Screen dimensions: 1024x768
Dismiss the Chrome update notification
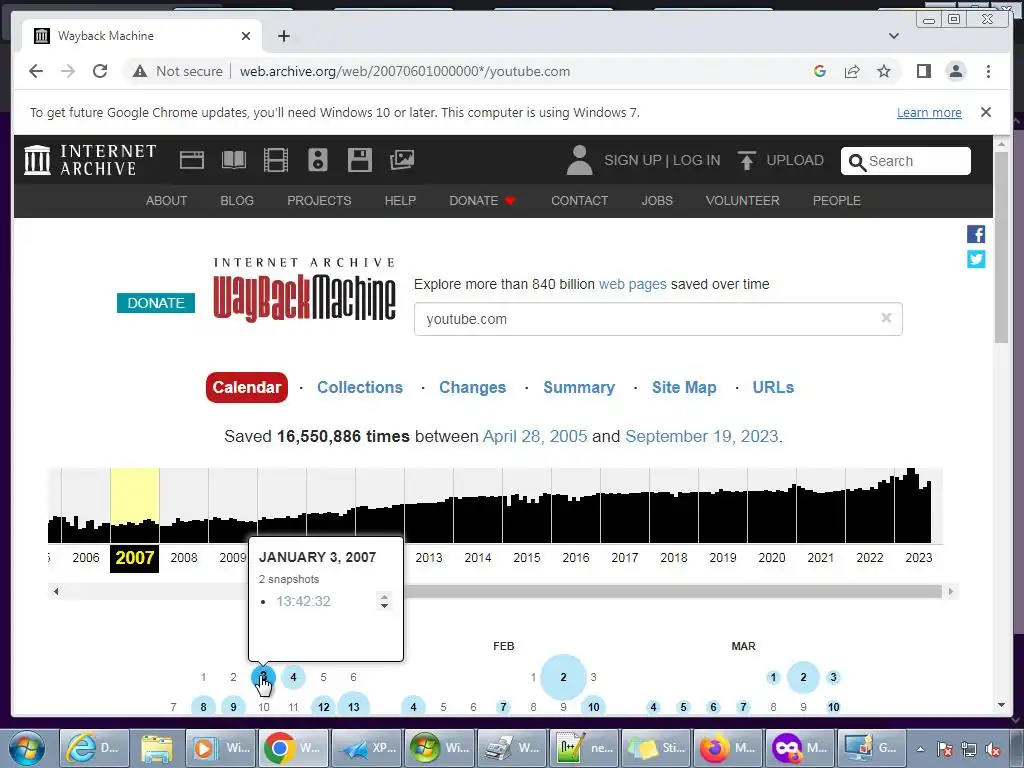coord(985,112)
